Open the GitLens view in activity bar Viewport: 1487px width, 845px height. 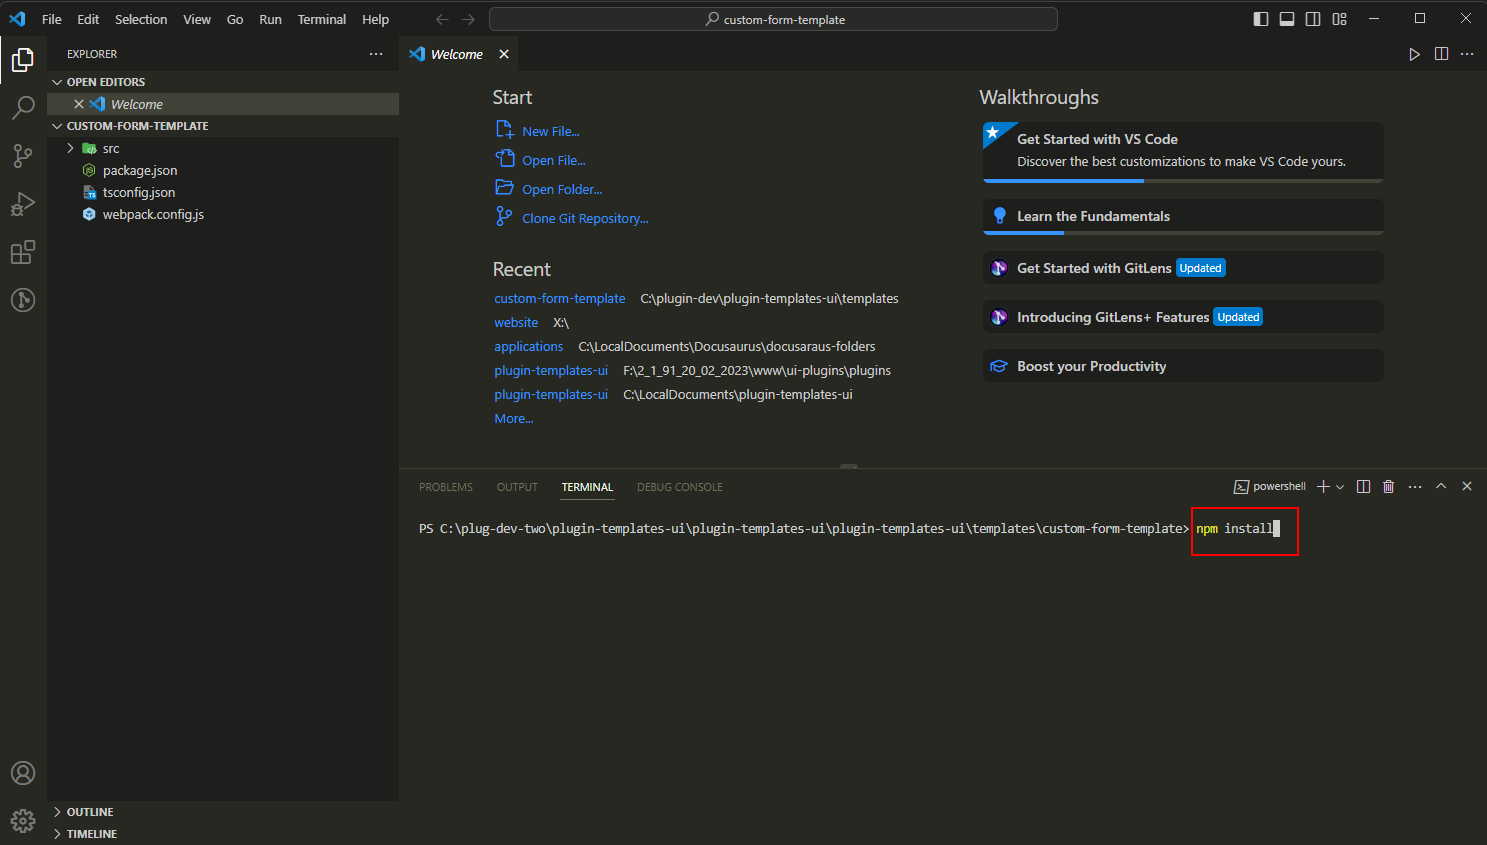[23, 300]
